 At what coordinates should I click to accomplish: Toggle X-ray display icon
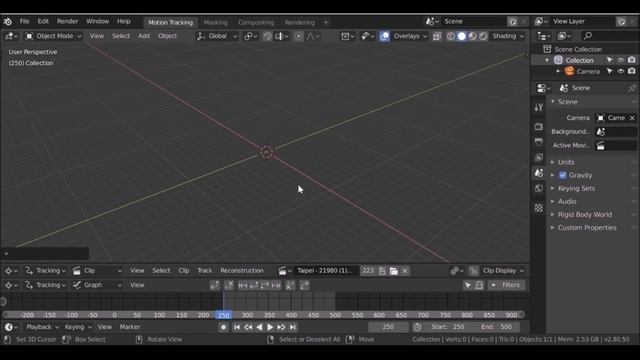437,36
